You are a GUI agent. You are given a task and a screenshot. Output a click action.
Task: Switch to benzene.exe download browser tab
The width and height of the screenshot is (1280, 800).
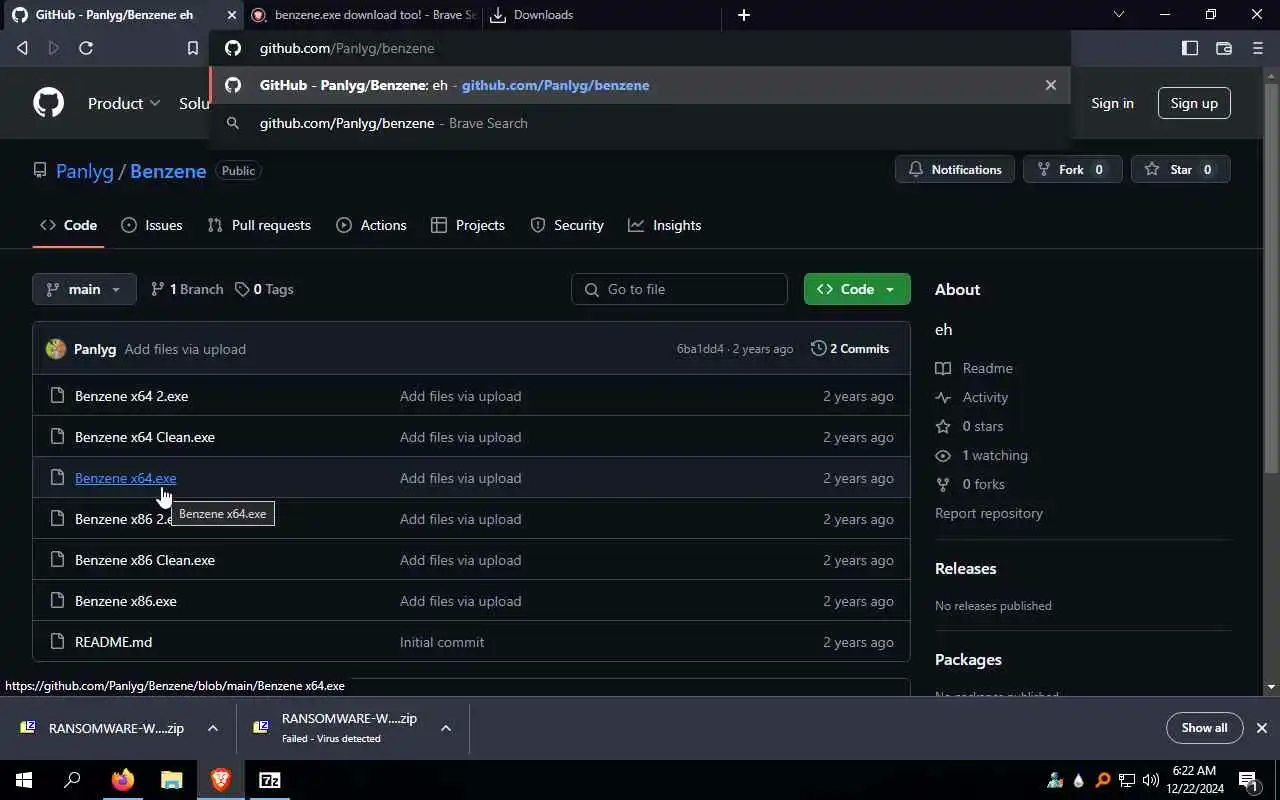coord(364,15)
